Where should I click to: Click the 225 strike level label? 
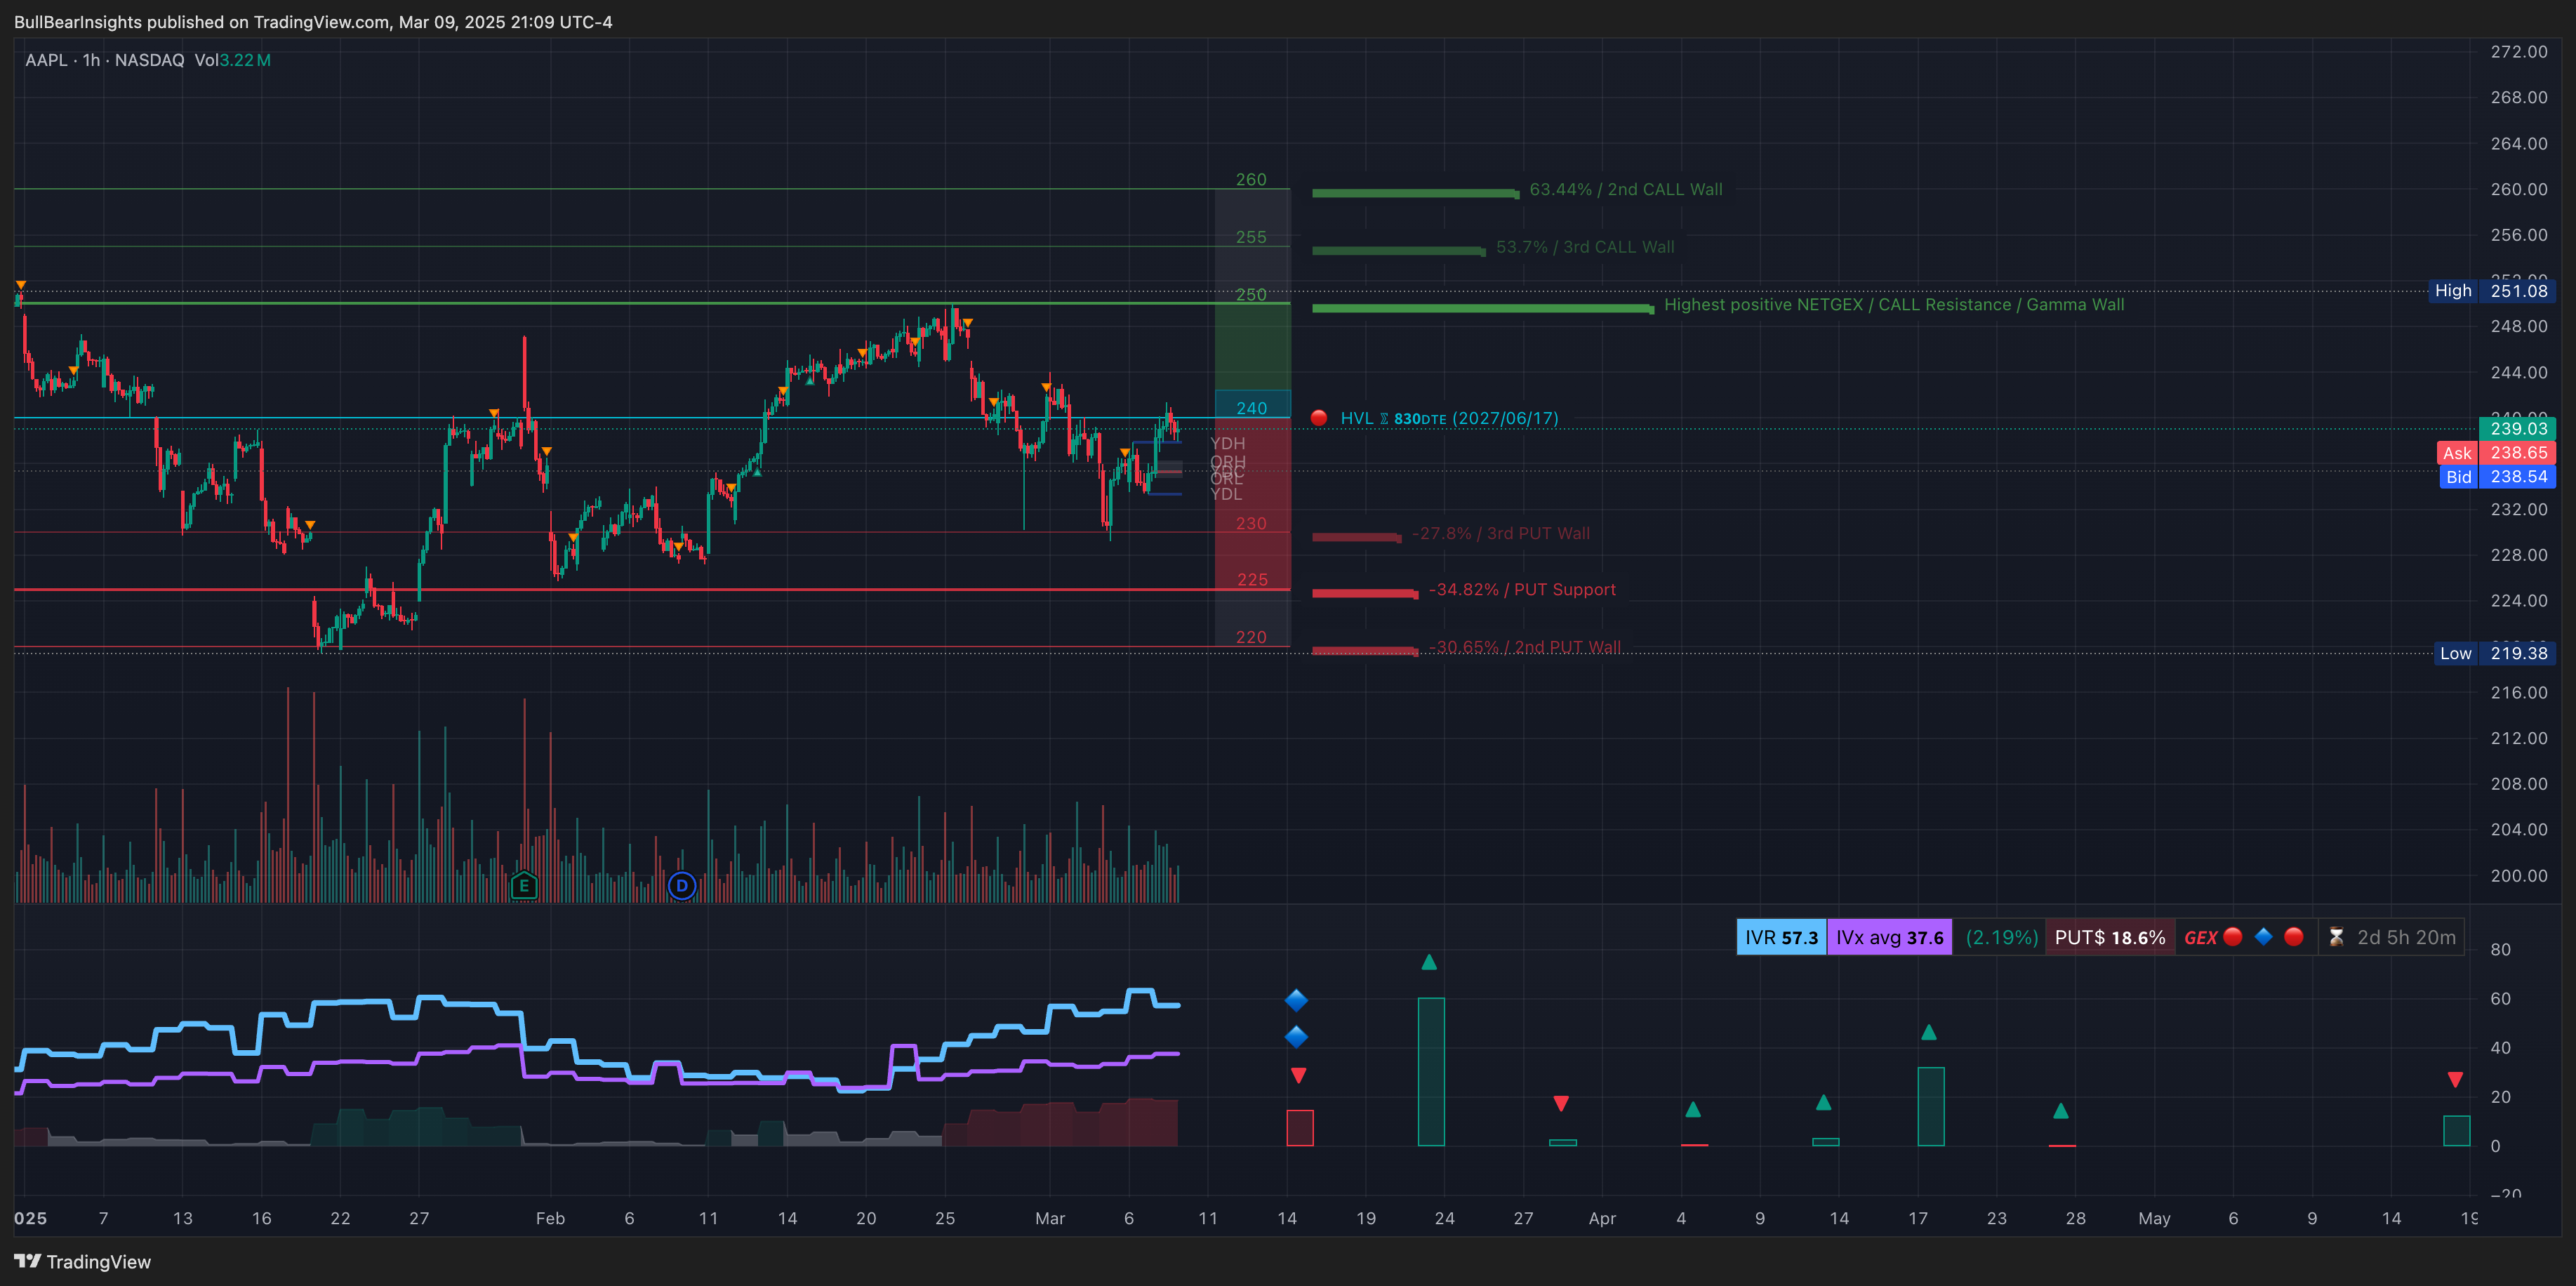point(1252,580)
